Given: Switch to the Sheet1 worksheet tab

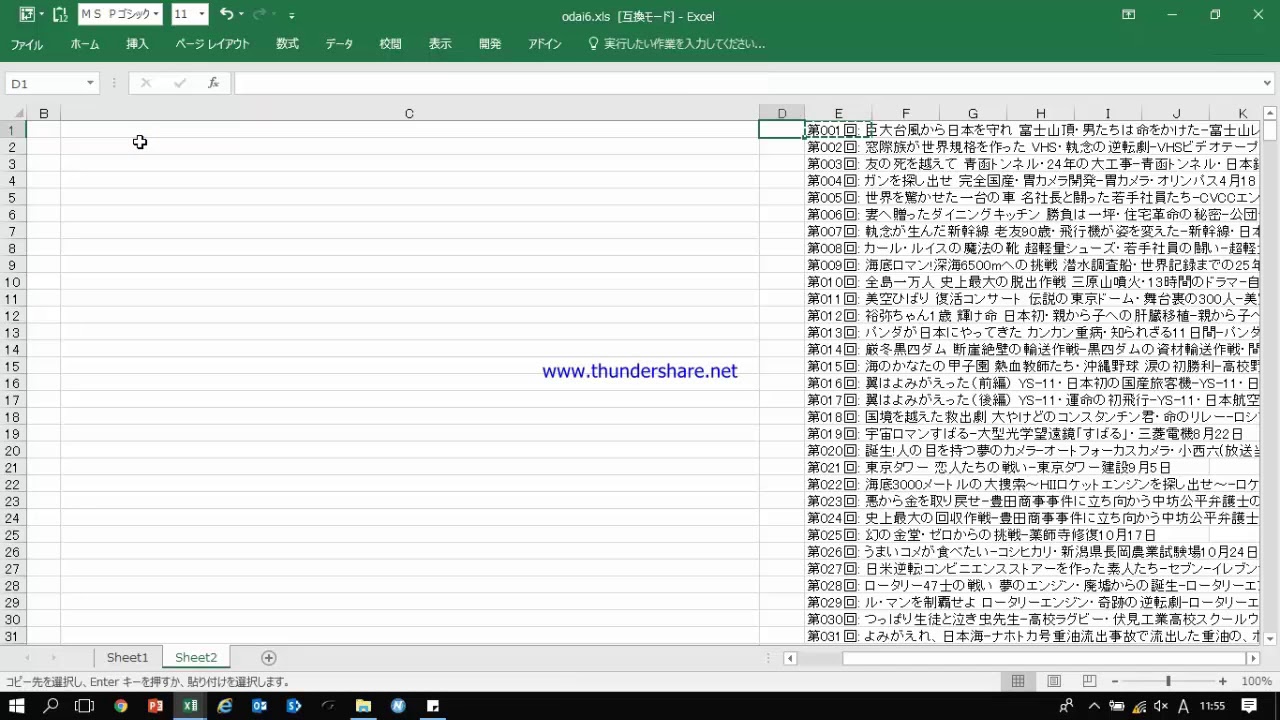Looking at the screenshot, I should tap(127, 657).
